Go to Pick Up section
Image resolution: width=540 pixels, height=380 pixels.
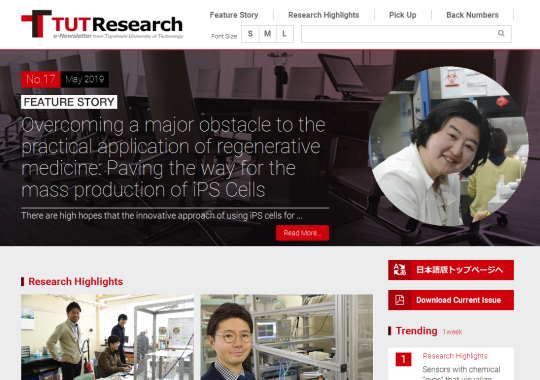click(x=403, y=15)
